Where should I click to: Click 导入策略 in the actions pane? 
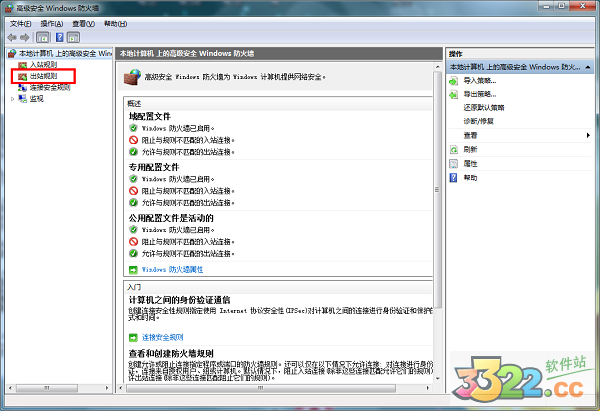[480, 81]
